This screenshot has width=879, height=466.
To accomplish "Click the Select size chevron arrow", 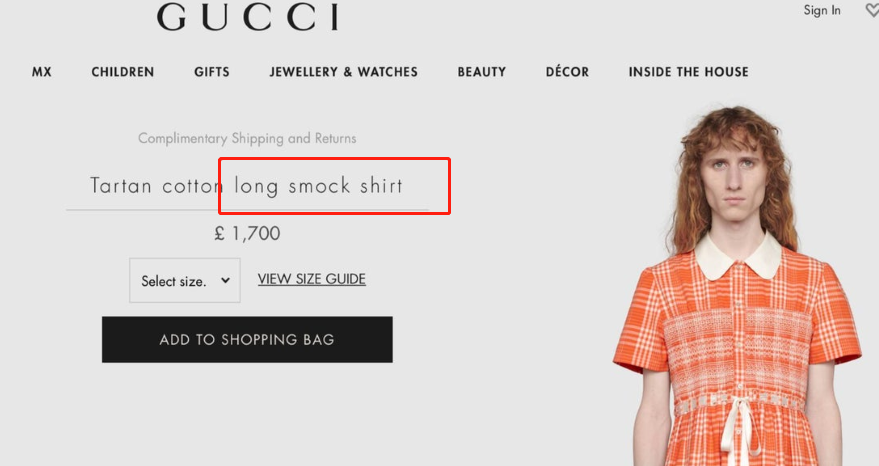I will point(225,280).
